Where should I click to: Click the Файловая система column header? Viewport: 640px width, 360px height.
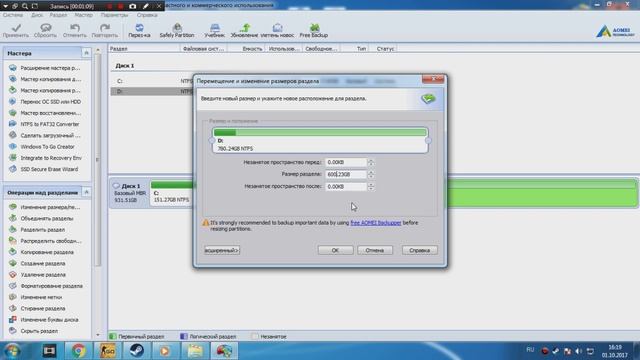[x=203, y=49]
